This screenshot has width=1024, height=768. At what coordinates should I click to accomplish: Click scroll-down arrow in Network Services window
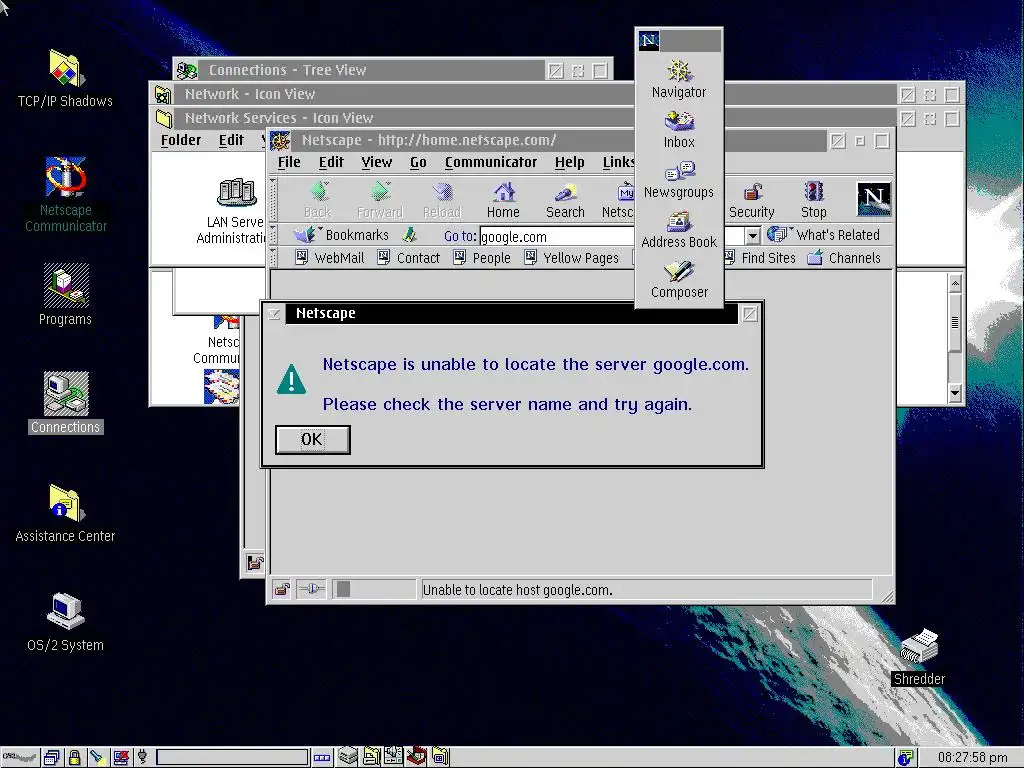coord(955,392)
